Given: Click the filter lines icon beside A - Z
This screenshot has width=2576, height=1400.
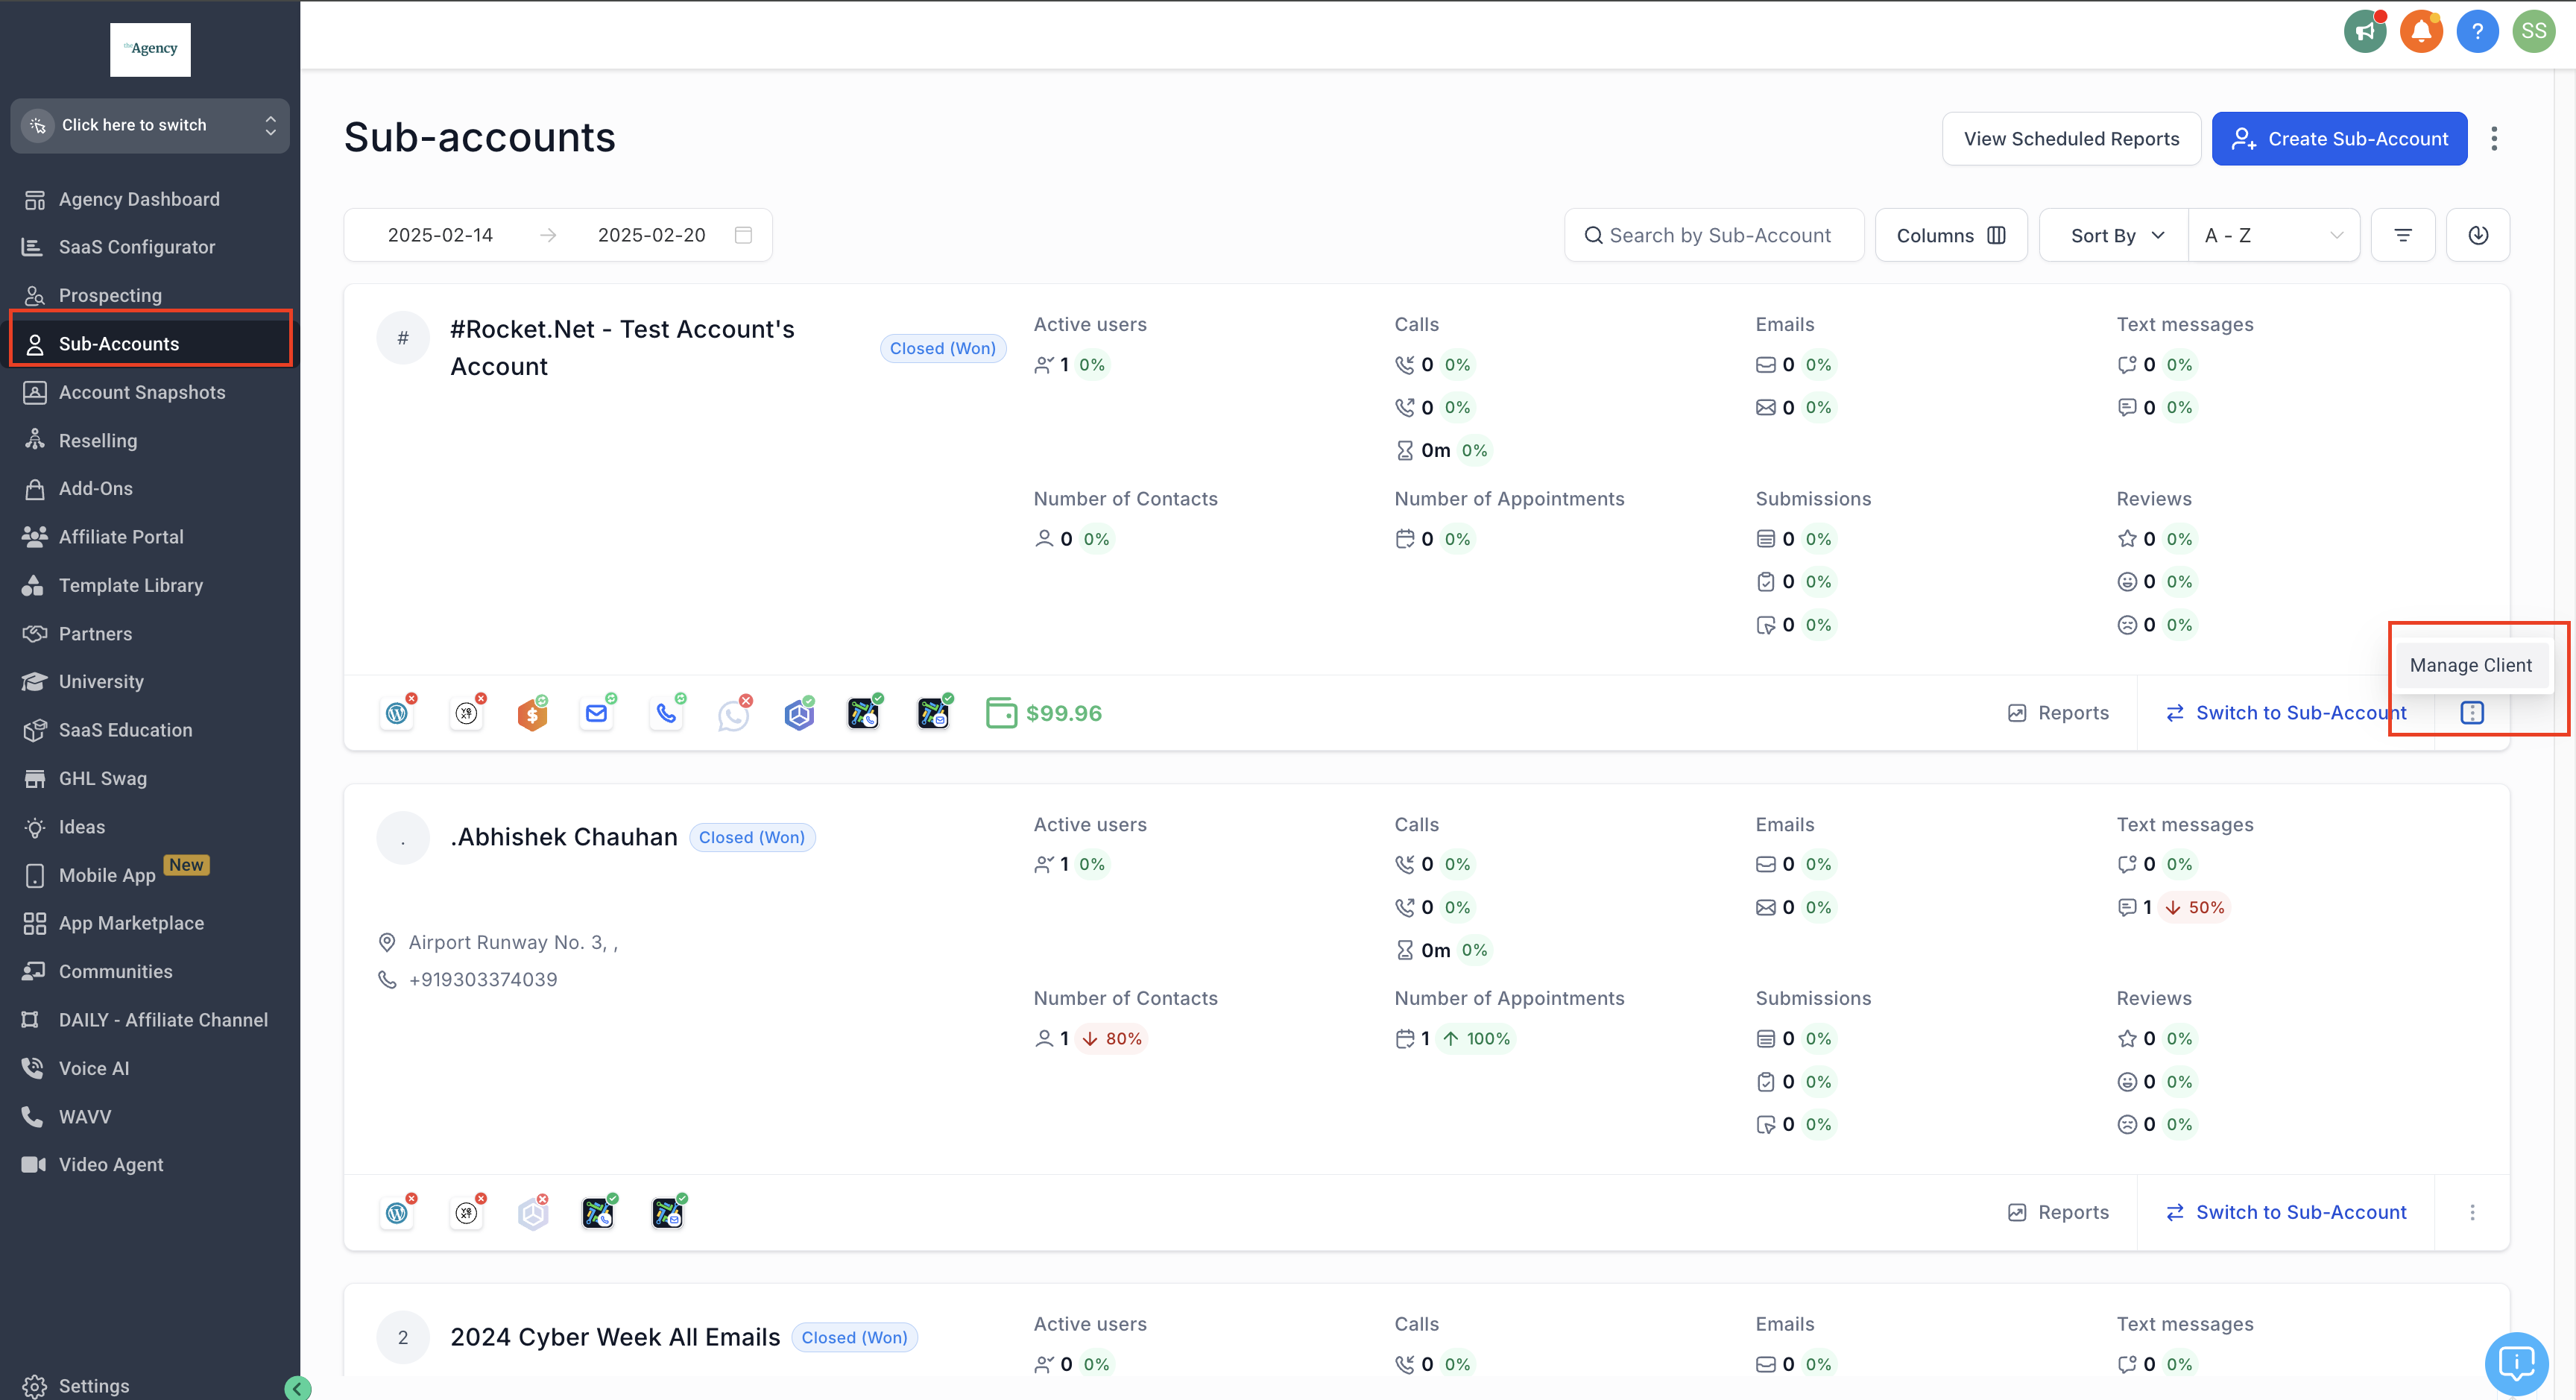Looking at the screenshot, I should (2403, 235).
